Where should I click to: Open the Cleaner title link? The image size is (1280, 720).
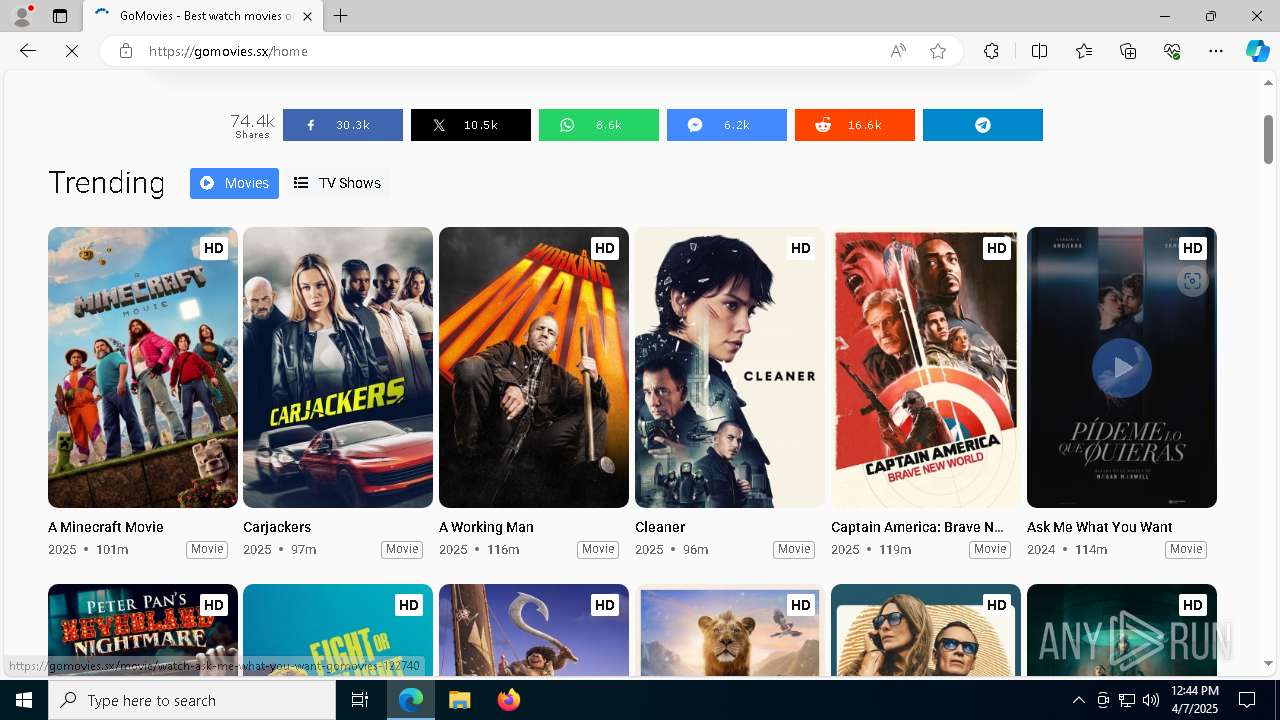pyautogui.click(x=660, y=527)
